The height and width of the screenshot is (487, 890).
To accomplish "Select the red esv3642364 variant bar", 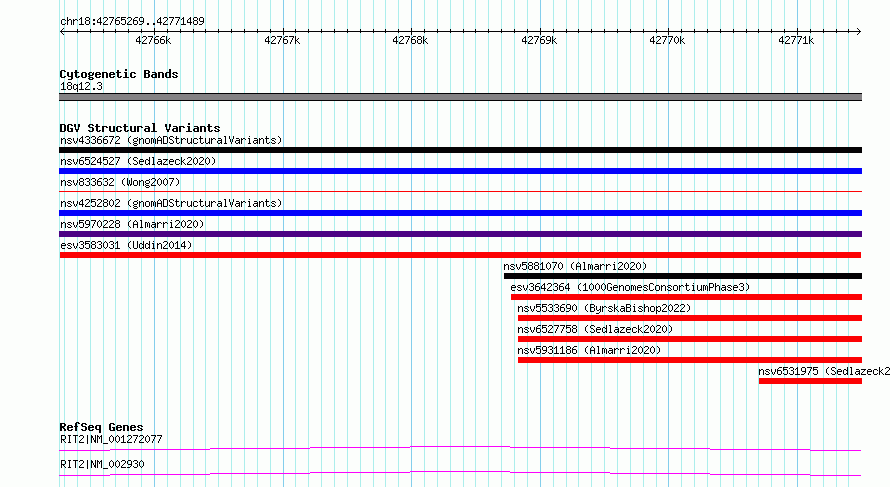I will point(686,297).
